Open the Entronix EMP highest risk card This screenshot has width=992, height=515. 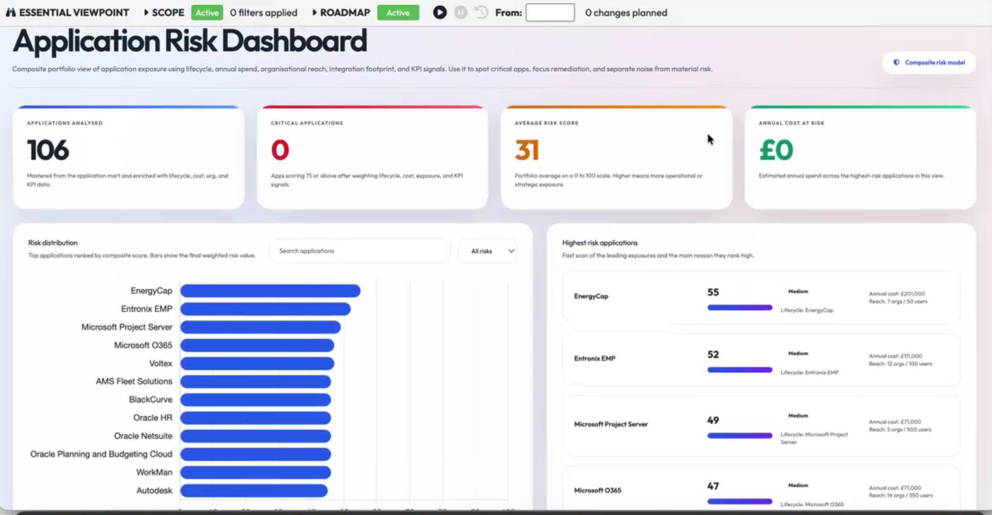[760, 359]
